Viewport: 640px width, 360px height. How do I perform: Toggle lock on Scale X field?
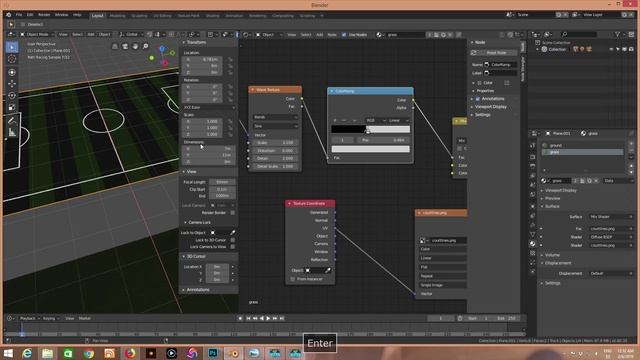tap(230, 122)
